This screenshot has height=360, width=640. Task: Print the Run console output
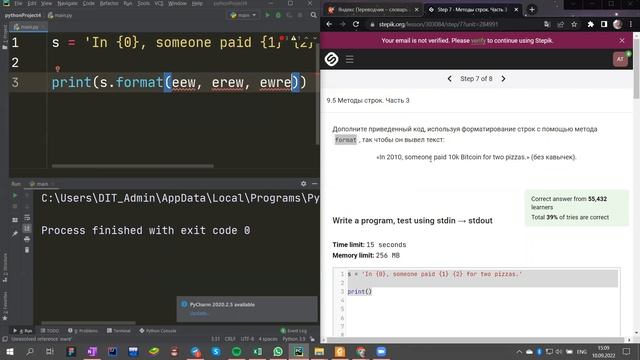point(27,239)
